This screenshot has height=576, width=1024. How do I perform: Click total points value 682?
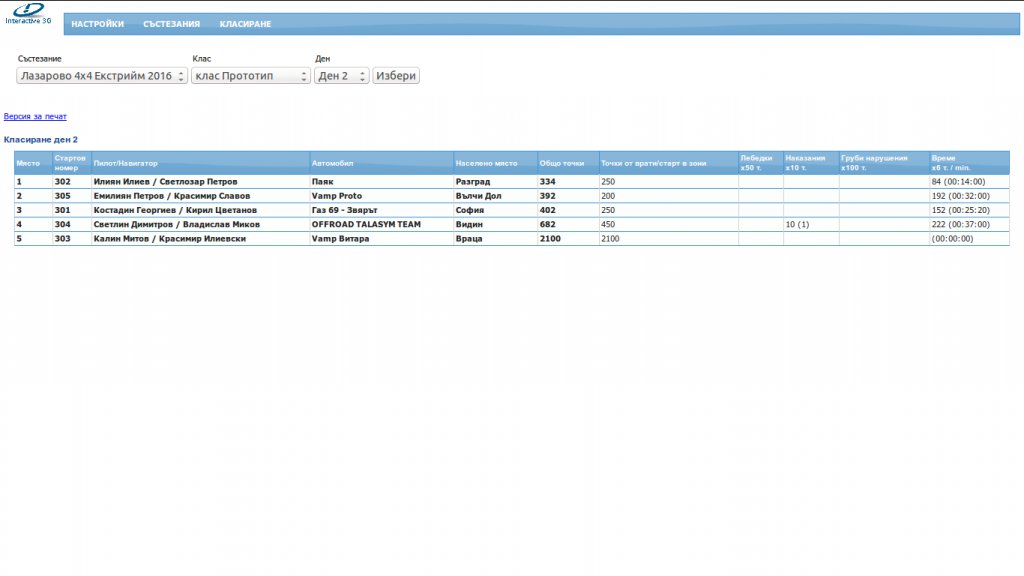(x=547, y=225)
